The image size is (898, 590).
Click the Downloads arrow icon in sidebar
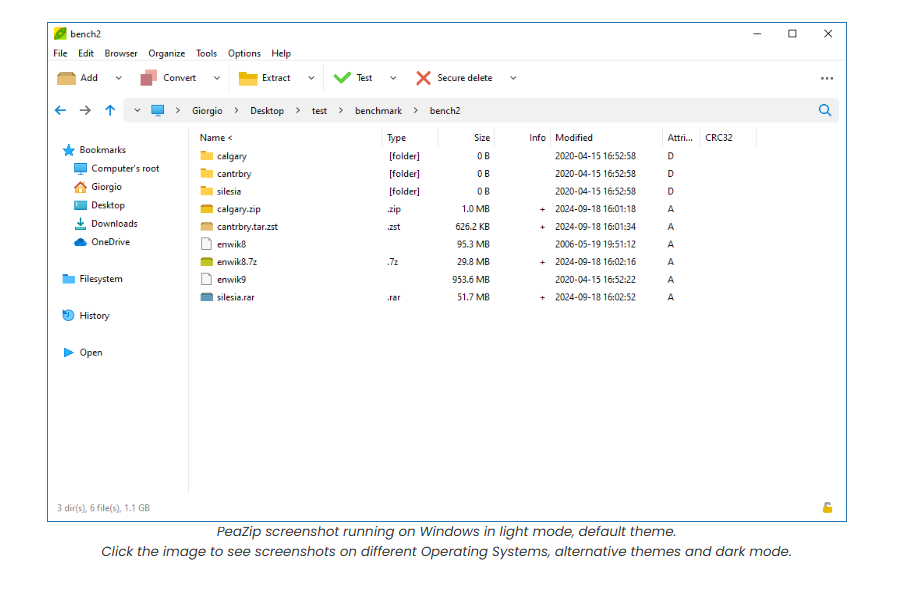point(80,223)
